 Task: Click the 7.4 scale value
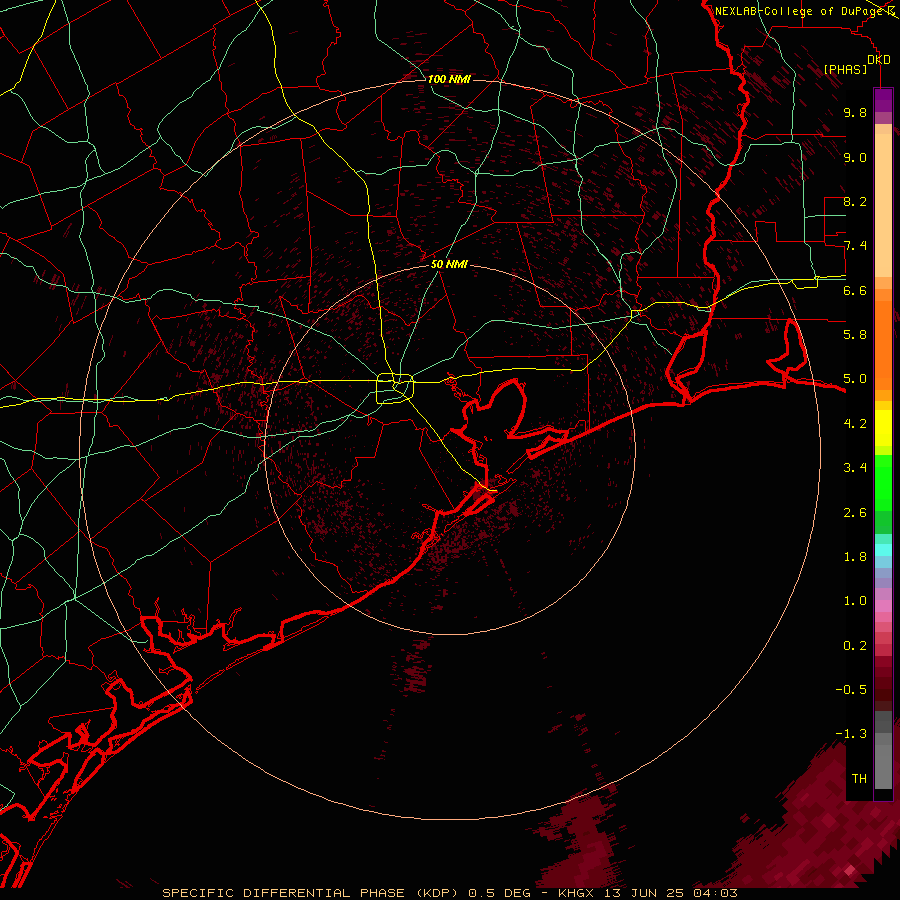point(855,246)
